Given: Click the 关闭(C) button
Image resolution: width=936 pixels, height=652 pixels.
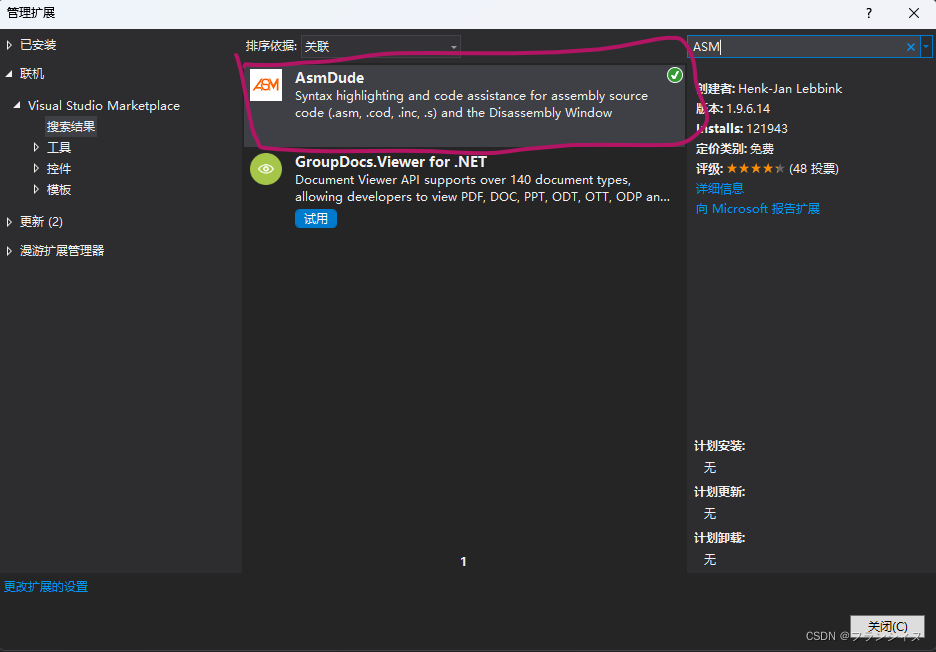Looking at the screenshot, I should [887, 625].
